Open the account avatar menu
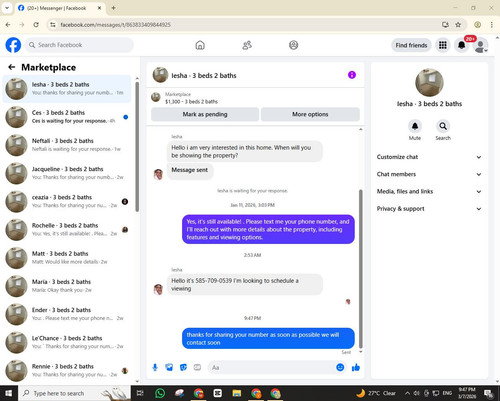 coord(480,46)
